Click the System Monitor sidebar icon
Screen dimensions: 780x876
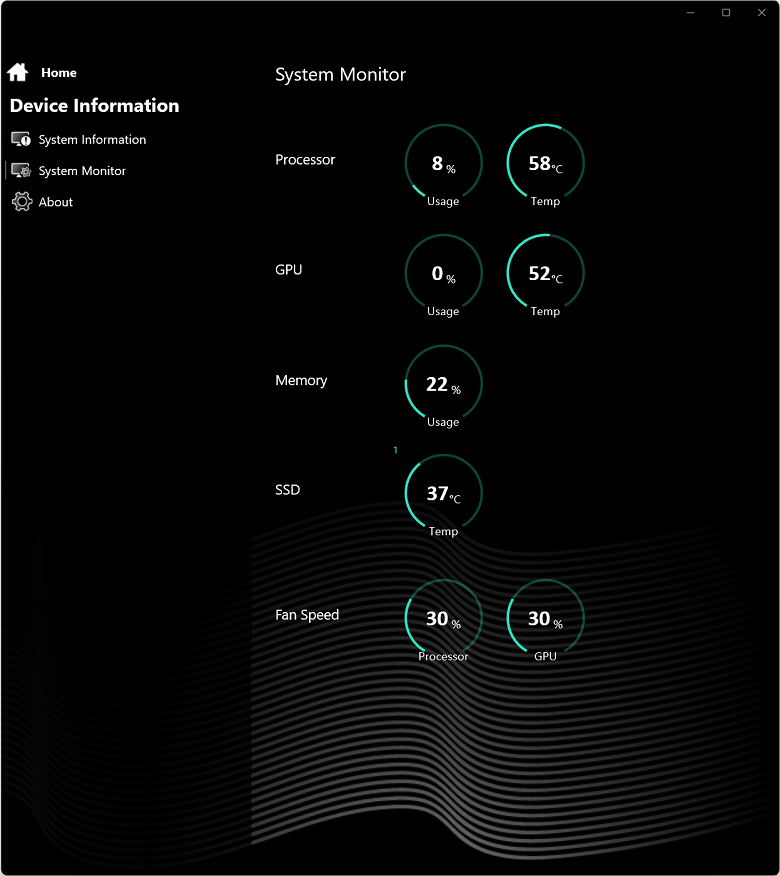coord(21,170)
